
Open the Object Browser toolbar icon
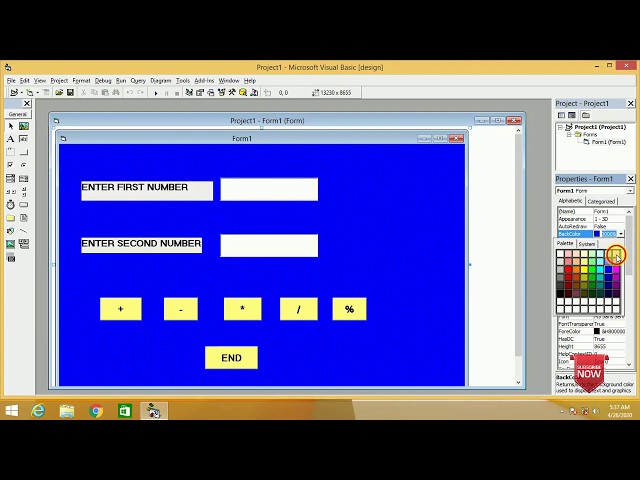221,93
